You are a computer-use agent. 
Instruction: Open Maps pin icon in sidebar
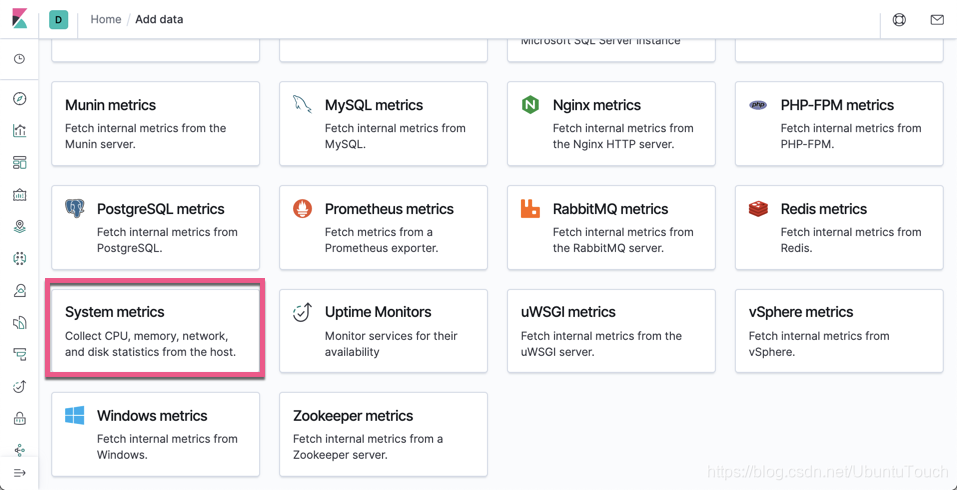pyautogui.click(x=19, y=227)
